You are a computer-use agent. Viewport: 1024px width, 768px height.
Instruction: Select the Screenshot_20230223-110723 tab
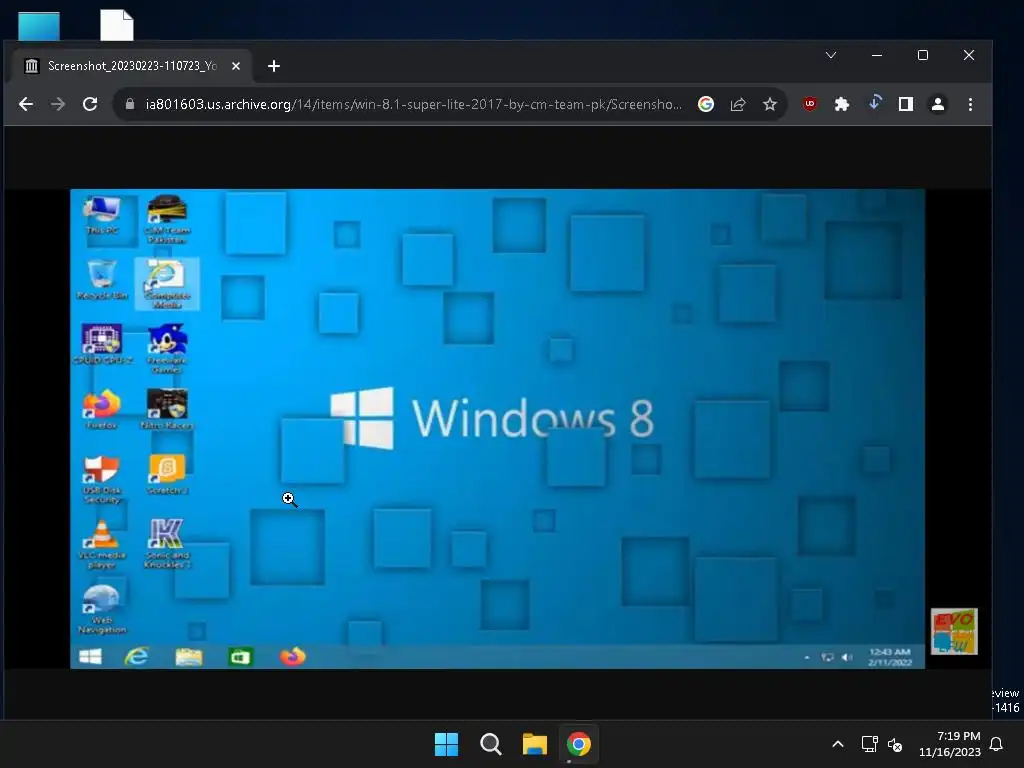click(x=133, y=66)
